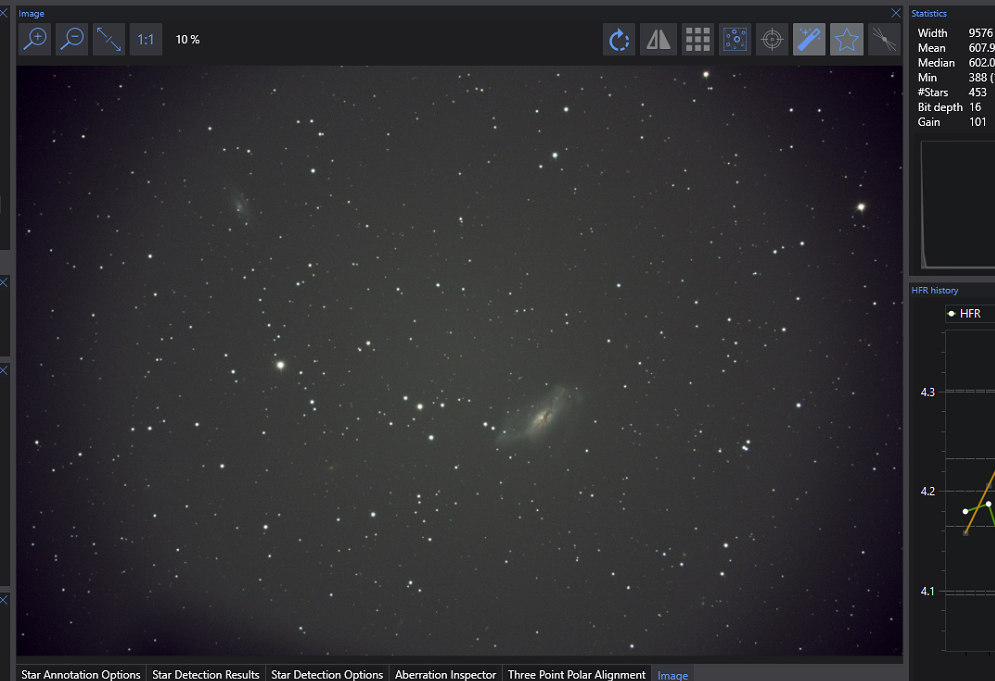The width and height of the screenshot is (995, 681).
Task: Flip the image with mirror triangles icon
Action: click(x=658, y=39)
